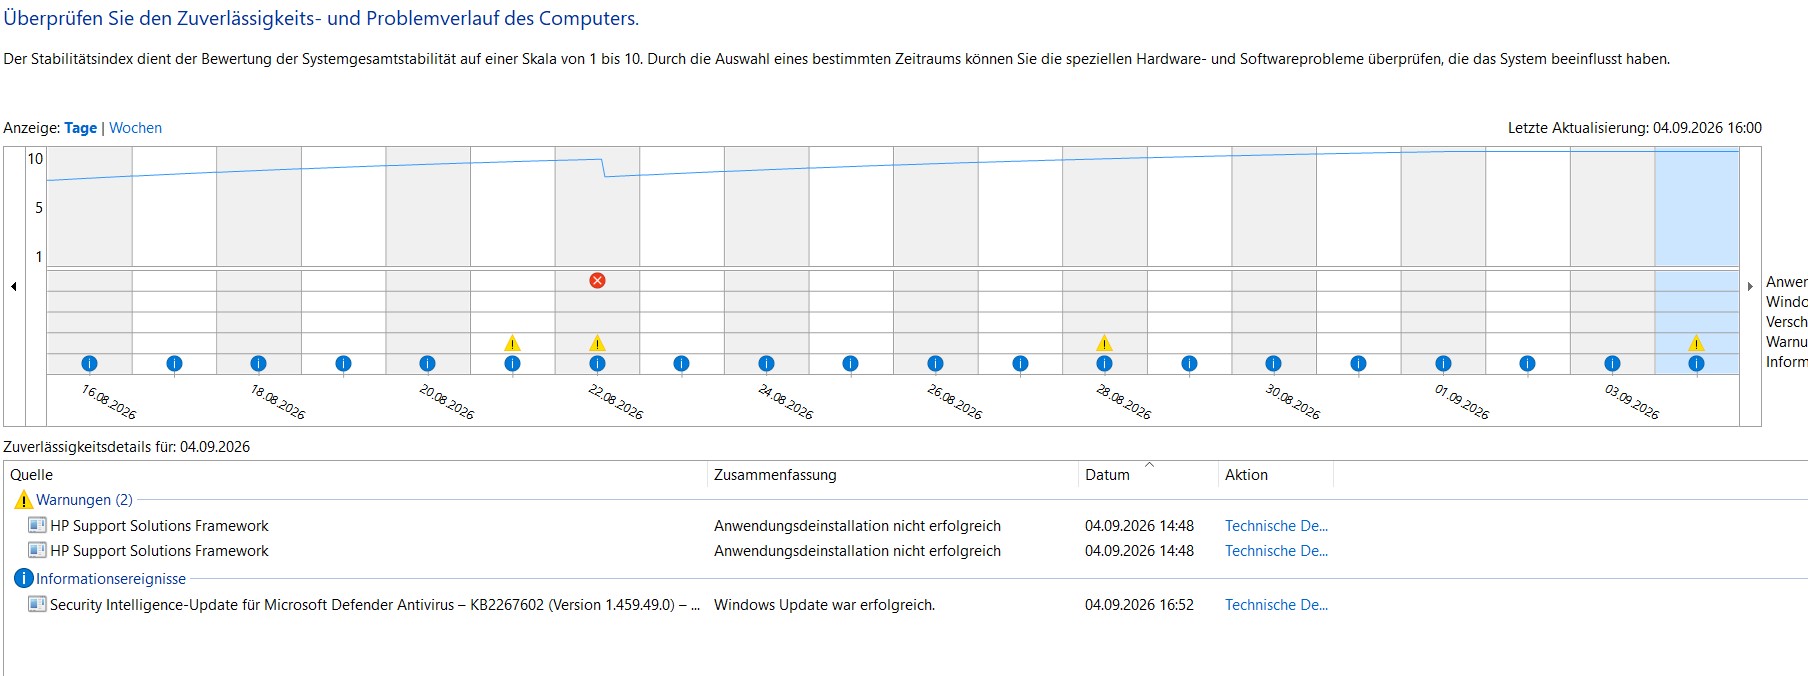The image size is (1808, 676).
Task: Click the red error icon on 22.08.2026
Action: coord(597,280)
